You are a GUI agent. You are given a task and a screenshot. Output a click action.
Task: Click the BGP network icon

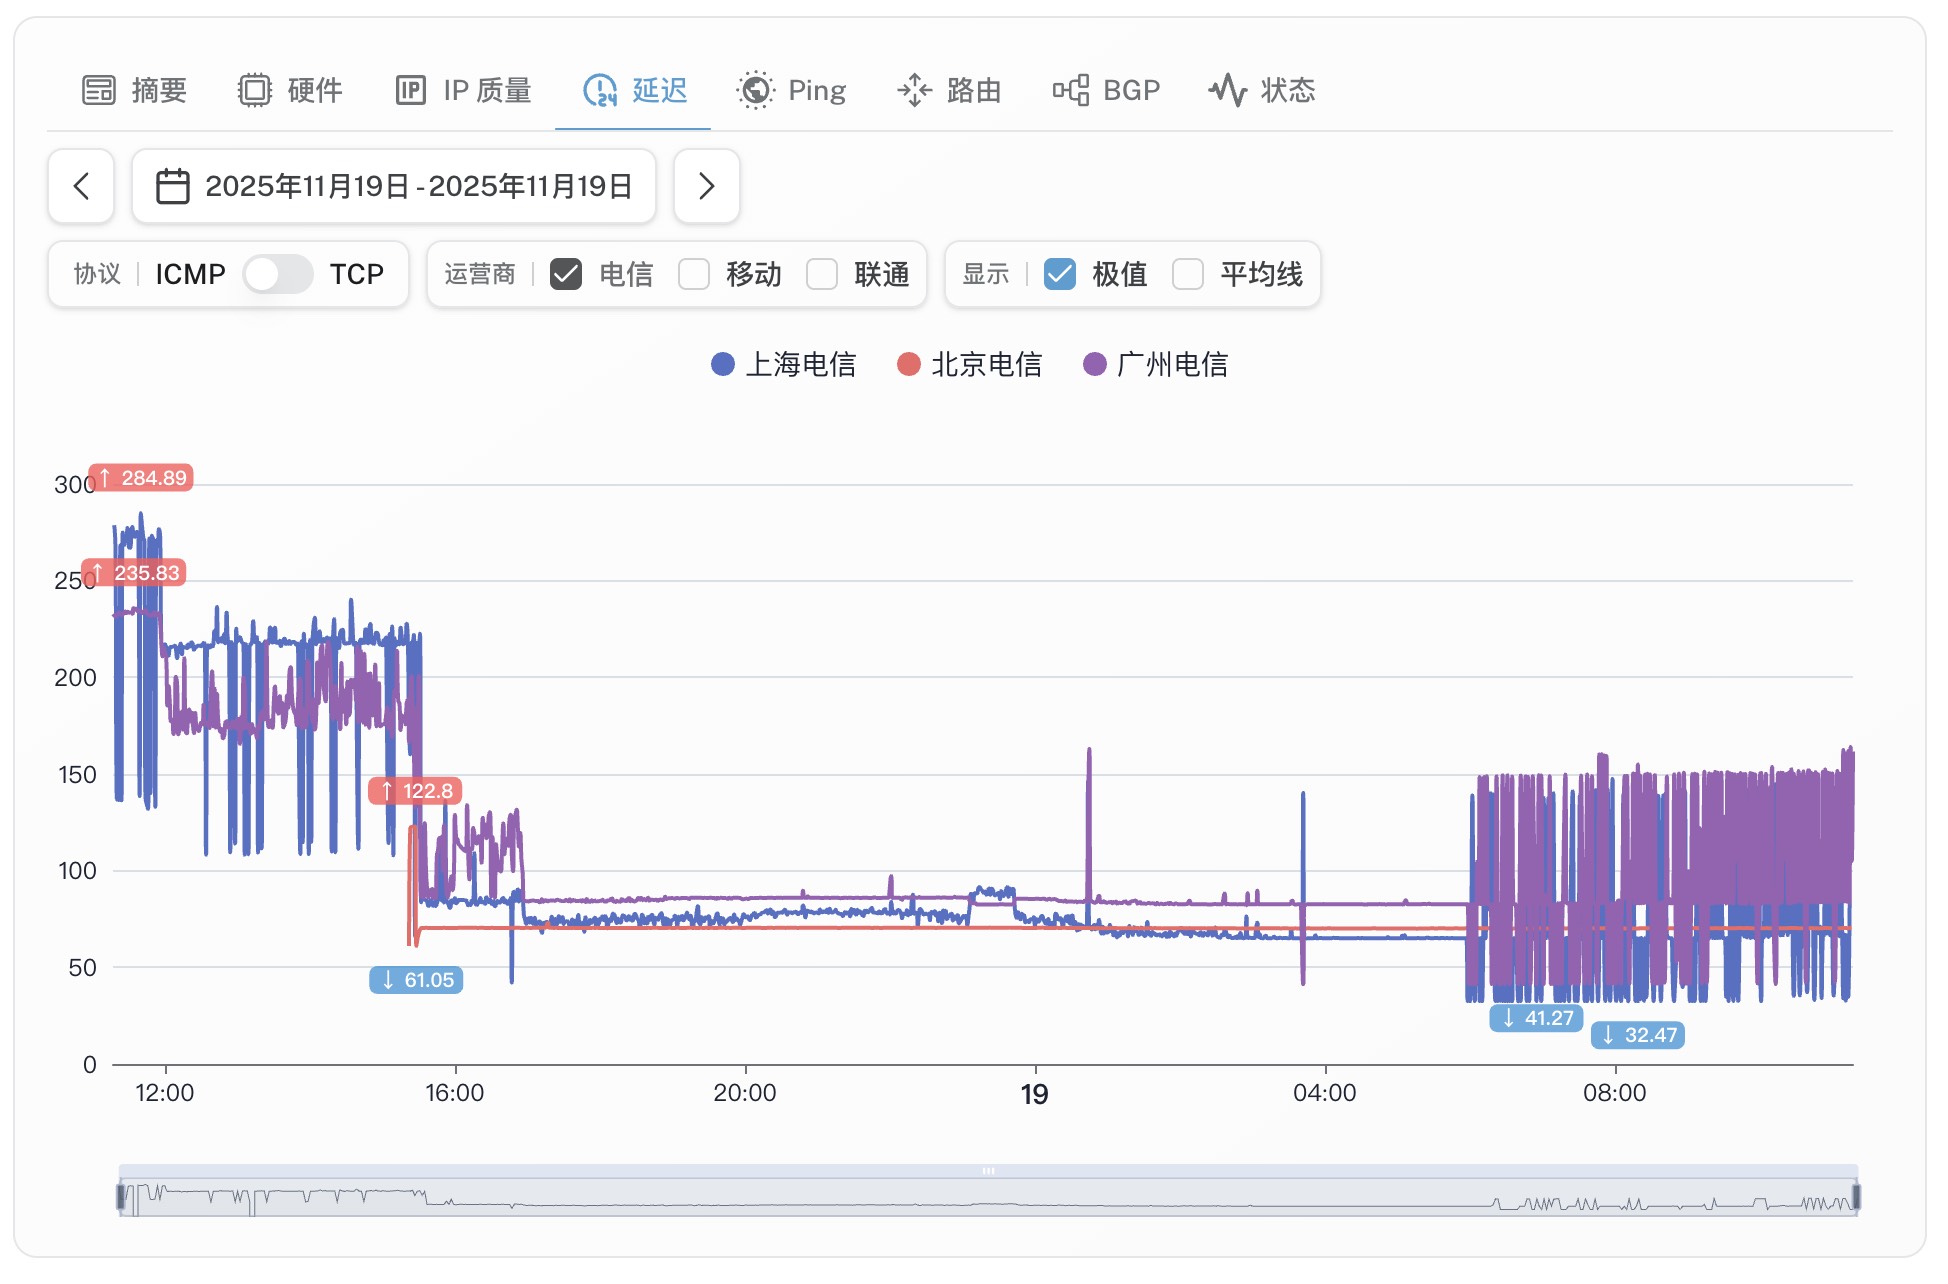pos(1070,91)
